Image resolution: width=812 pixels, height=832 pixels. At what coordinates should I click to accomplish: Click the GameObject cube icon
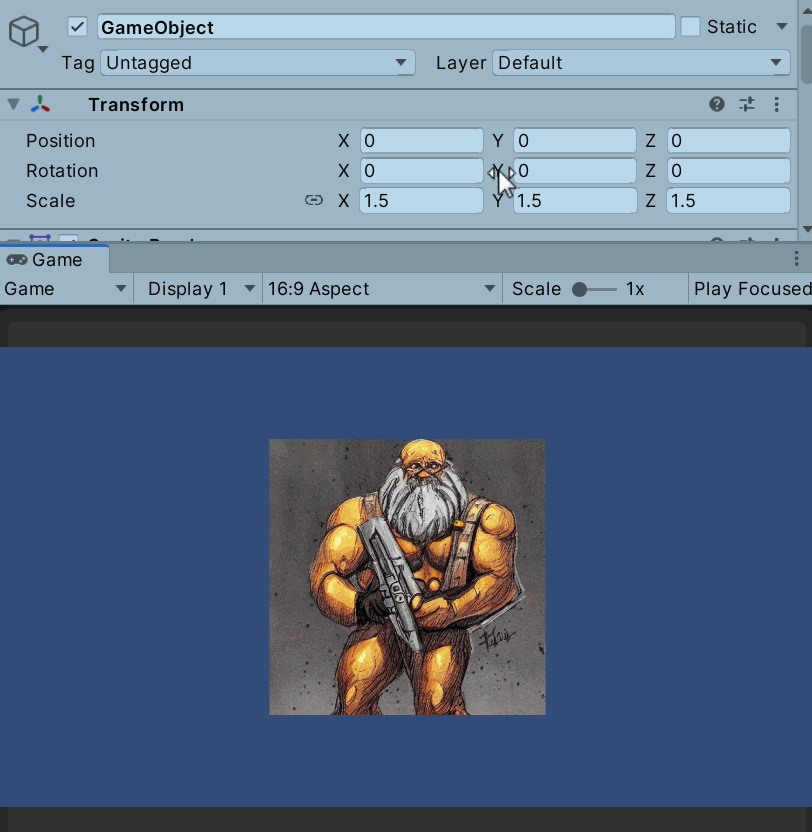tap(24, 31)
